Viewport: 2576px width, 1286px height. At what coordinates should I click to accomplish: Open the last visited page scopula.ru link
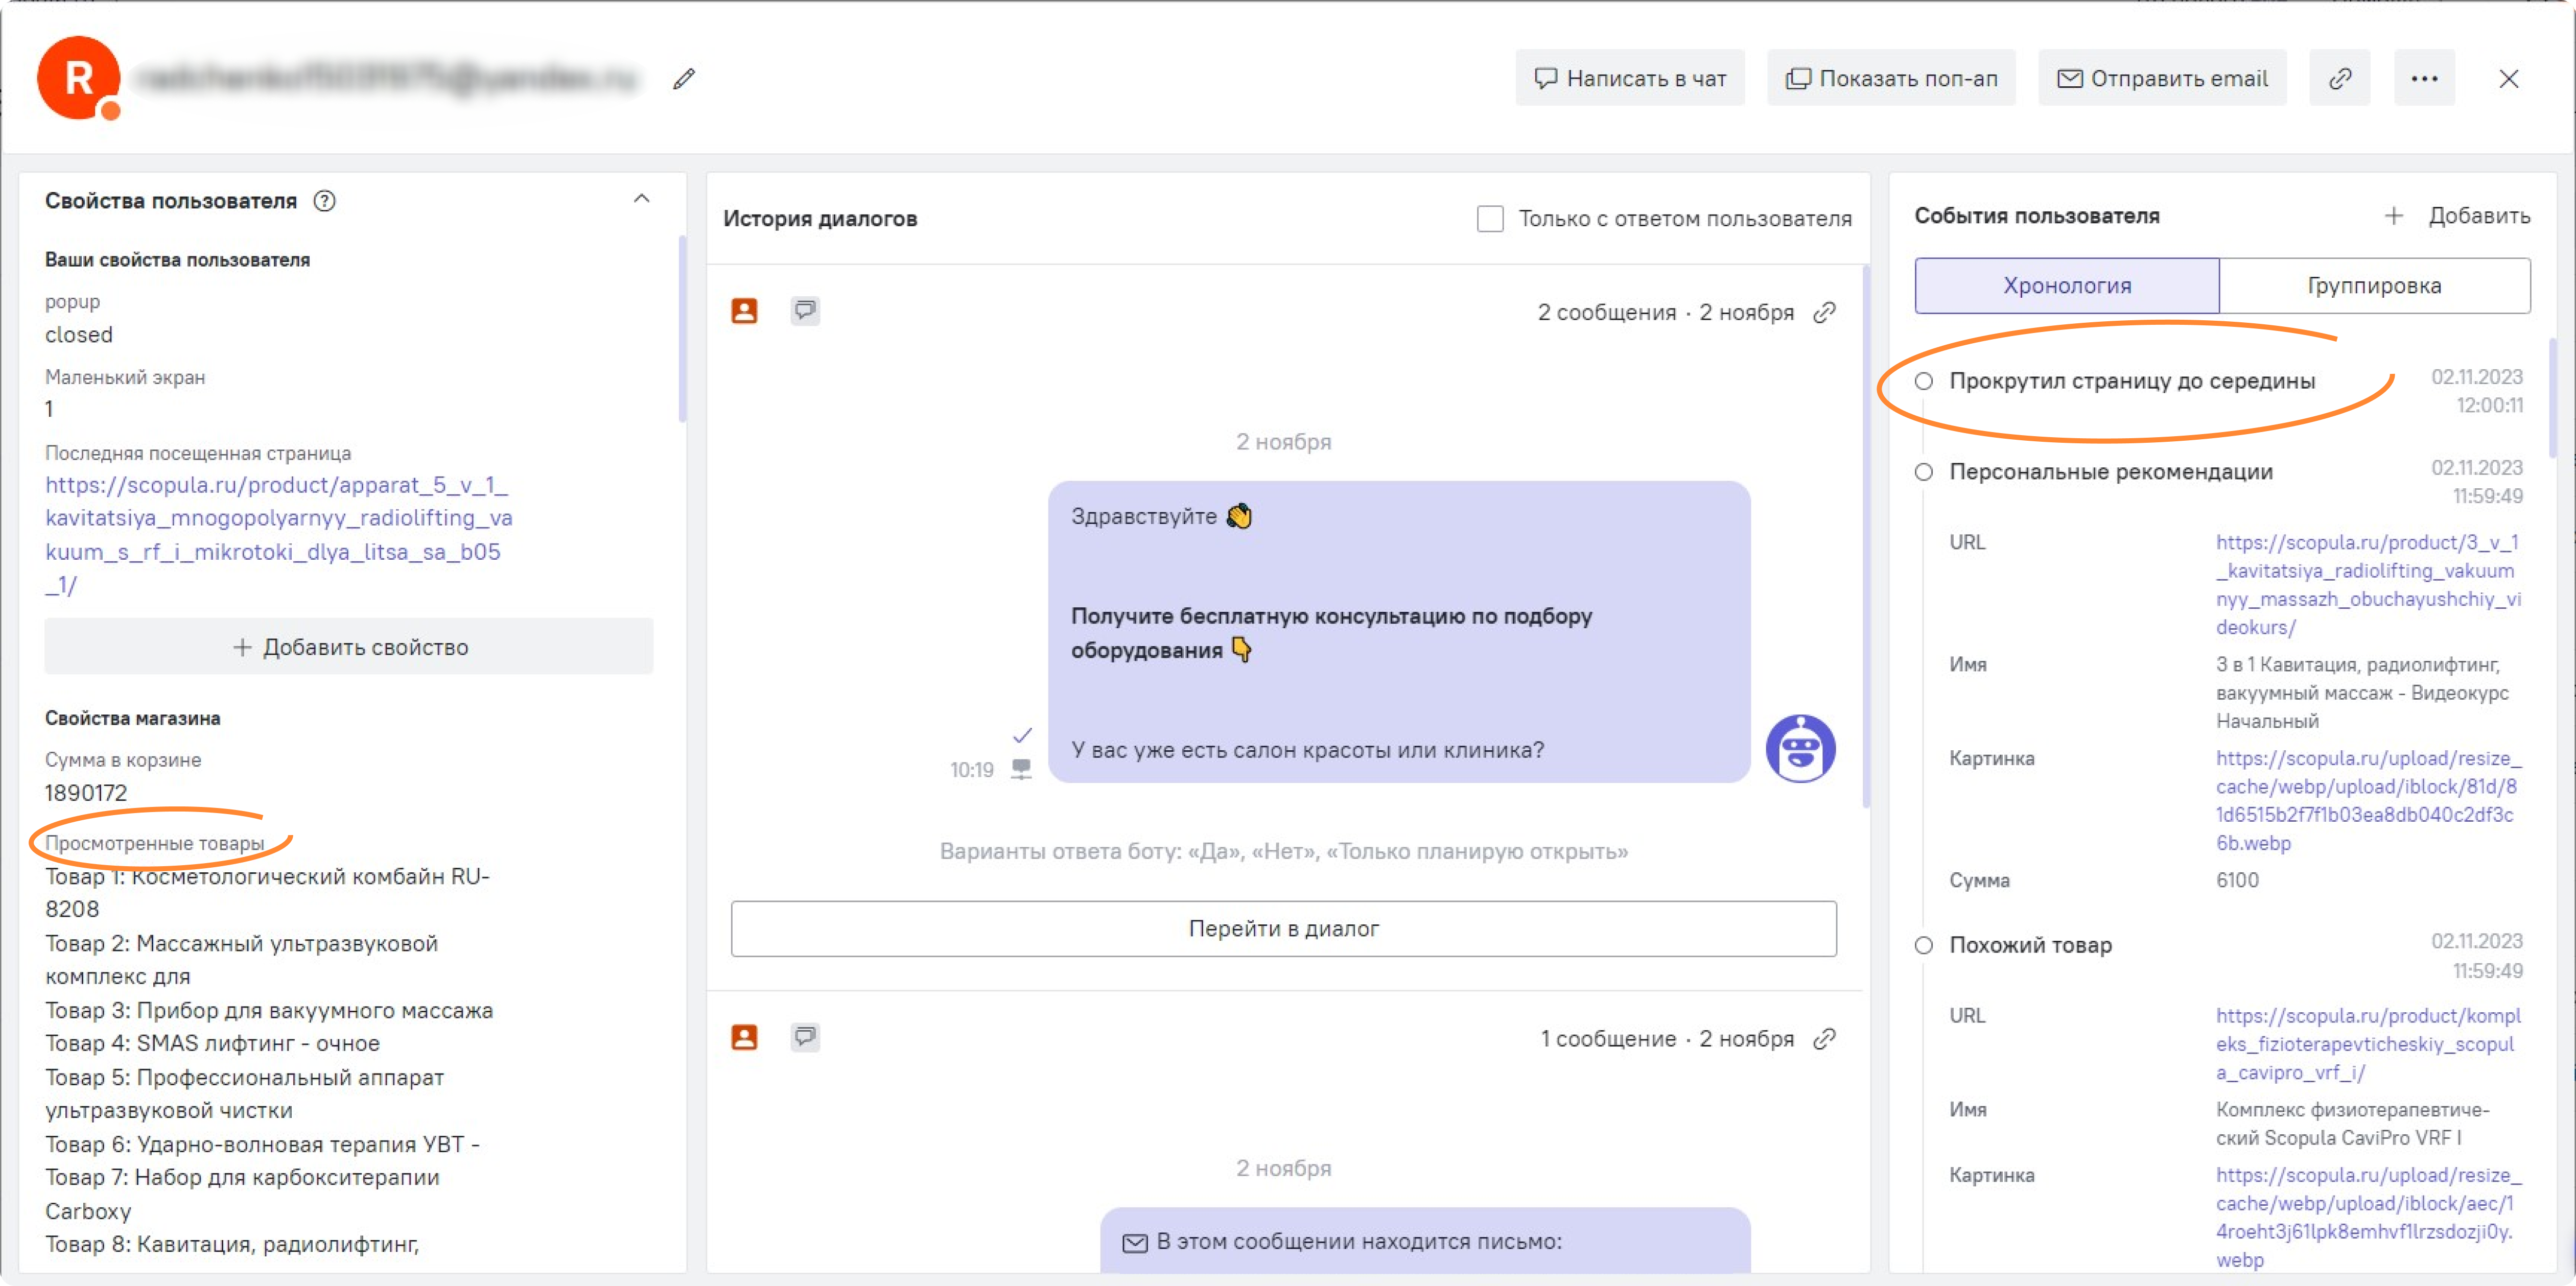(277, 518)
